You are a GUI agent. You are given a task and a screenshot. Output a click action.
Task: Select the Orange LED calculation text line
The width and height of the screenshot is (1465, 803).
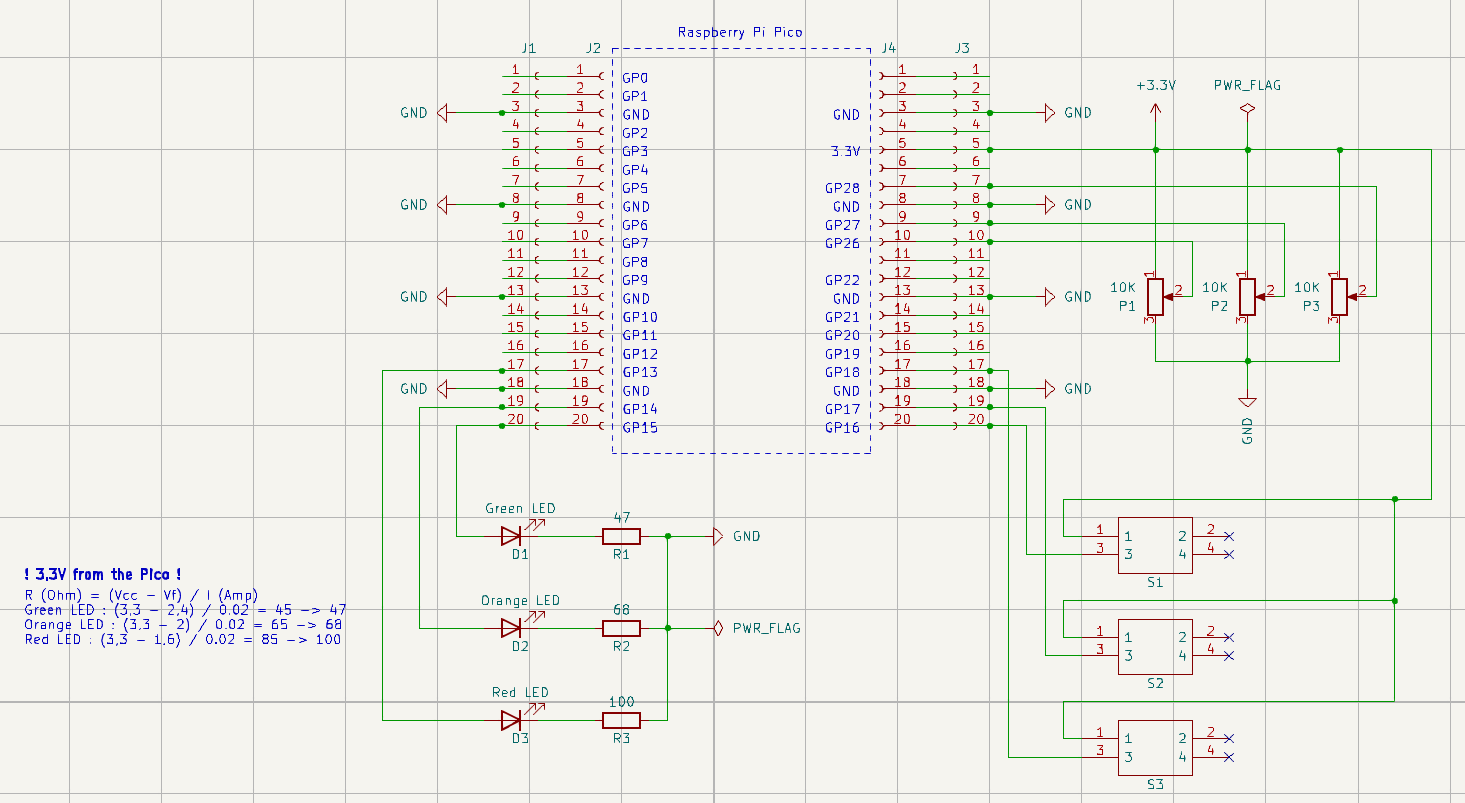pyautogui.click(x=182, y=624)
